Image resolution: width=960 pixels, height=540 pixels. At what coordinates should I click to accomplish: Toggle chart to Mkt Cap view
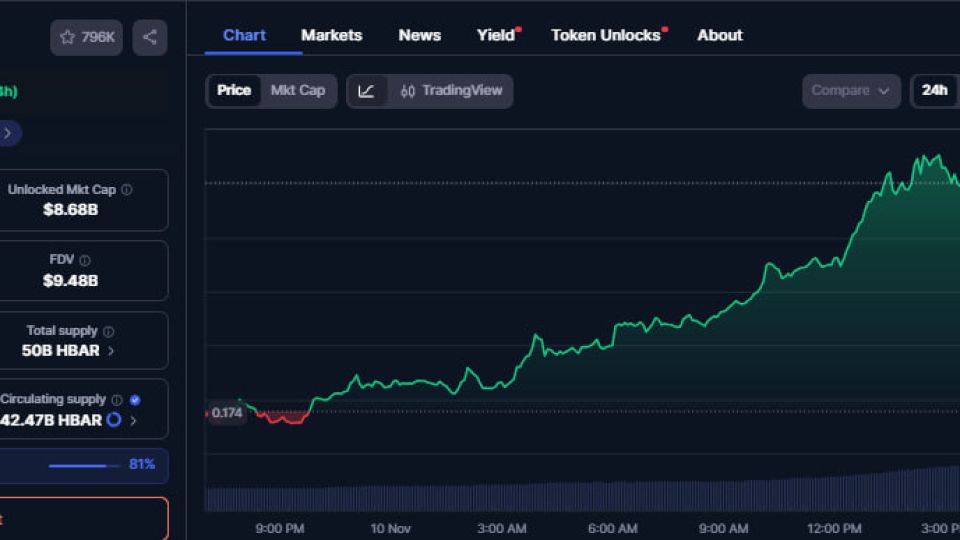[x=297, y=91]
